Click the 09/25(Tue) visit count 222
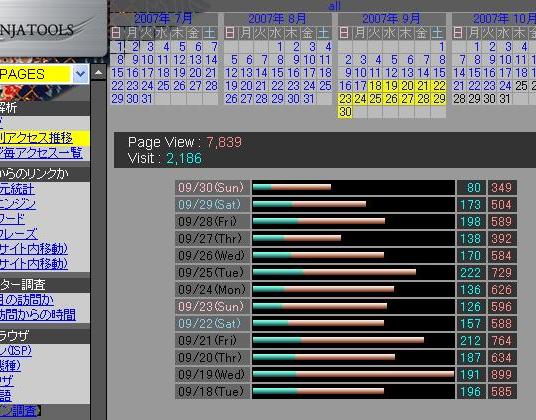The height and width of the screenshot is (420, 536). click(x=471, y=273)
